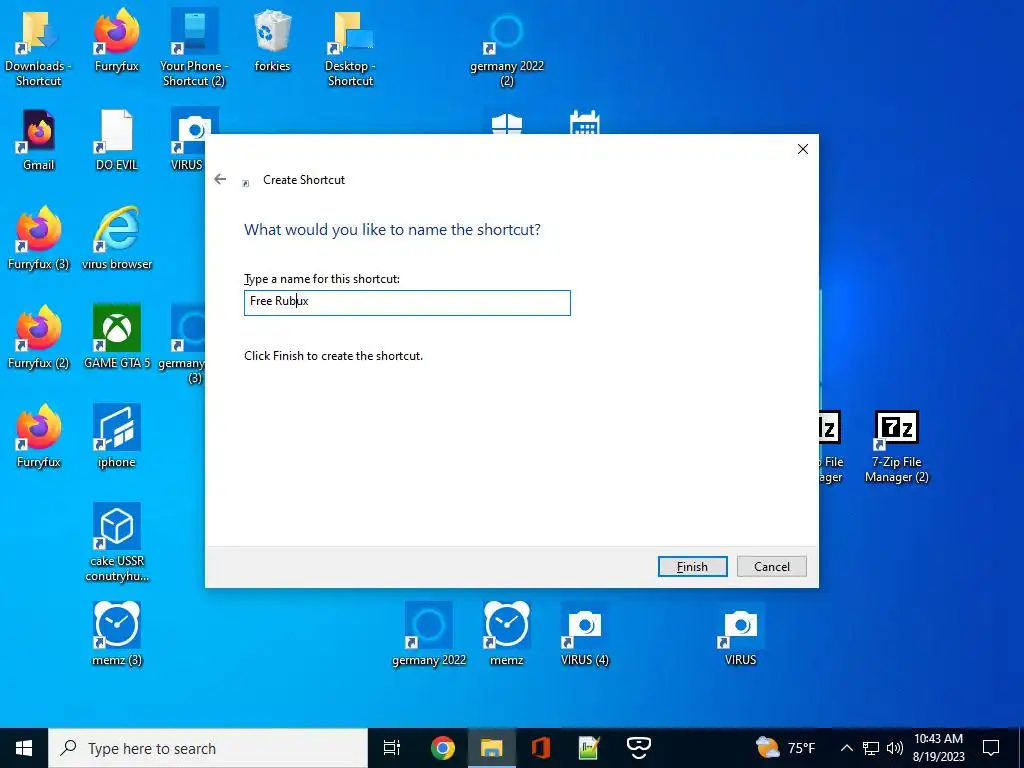Select Your Phone - Shortcut (2) icon
The image size is (1024, 768).
pos(193,48)
